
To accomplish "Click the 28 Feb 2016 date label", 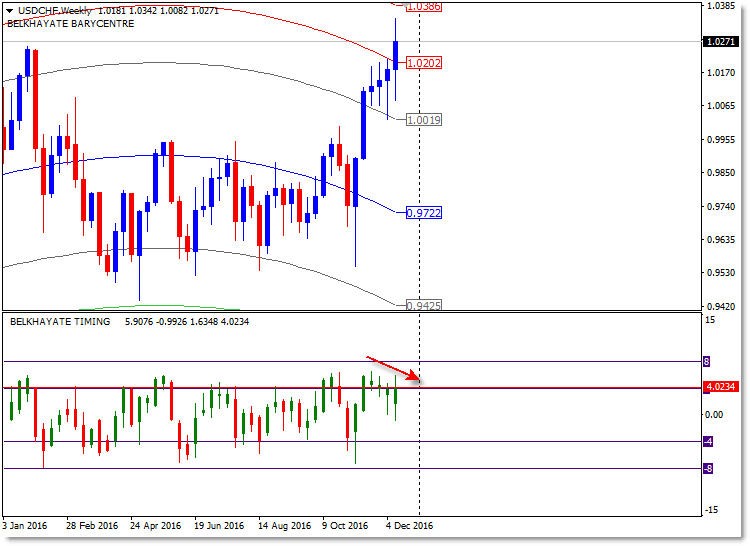I will 92,525.
